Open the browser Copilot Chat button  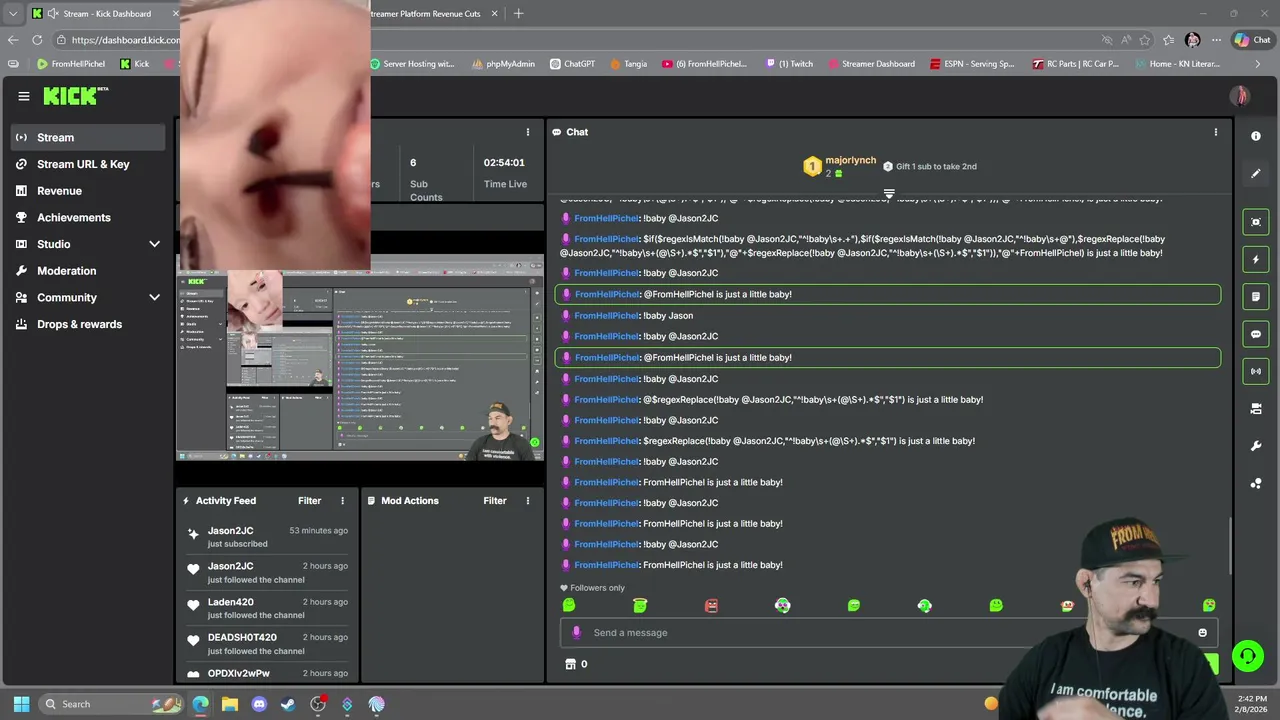click(1252, 40)
